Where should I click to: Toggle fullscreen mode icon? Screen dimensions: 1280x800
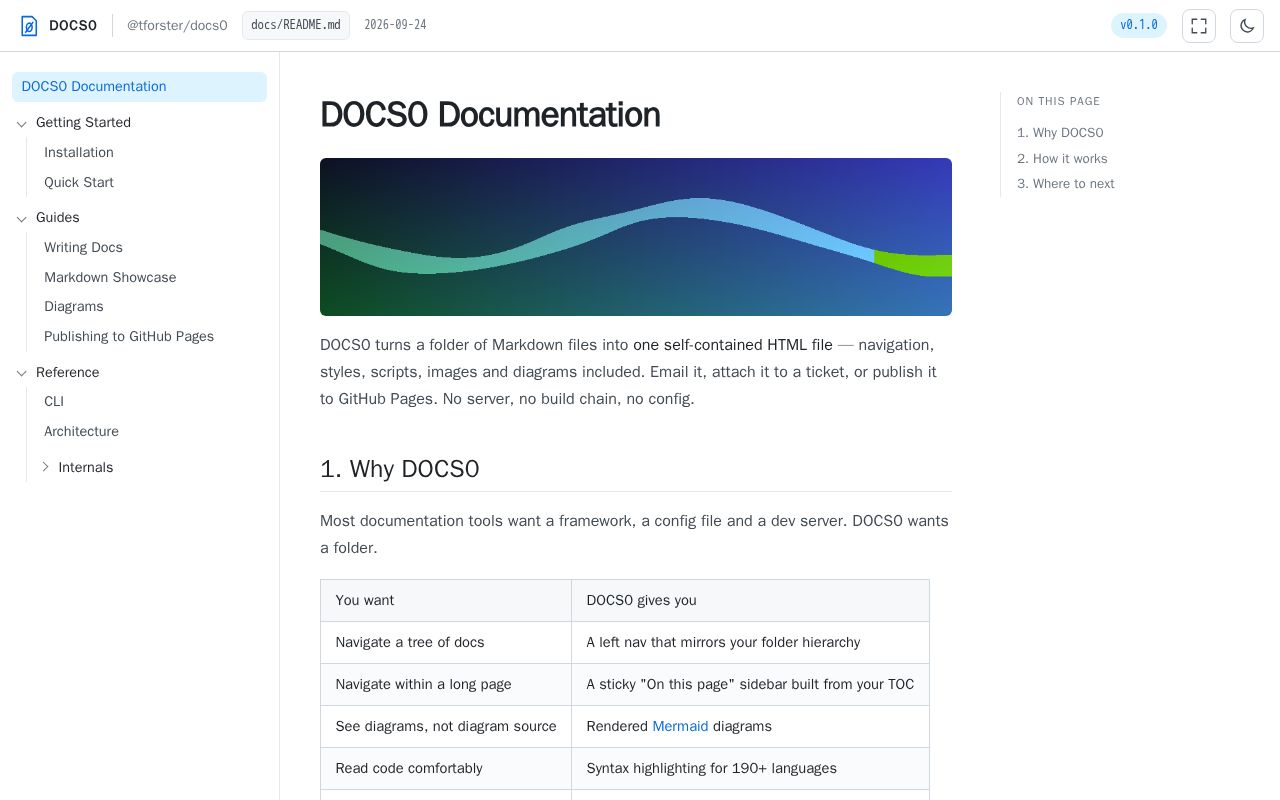[x=1199, y=26]
